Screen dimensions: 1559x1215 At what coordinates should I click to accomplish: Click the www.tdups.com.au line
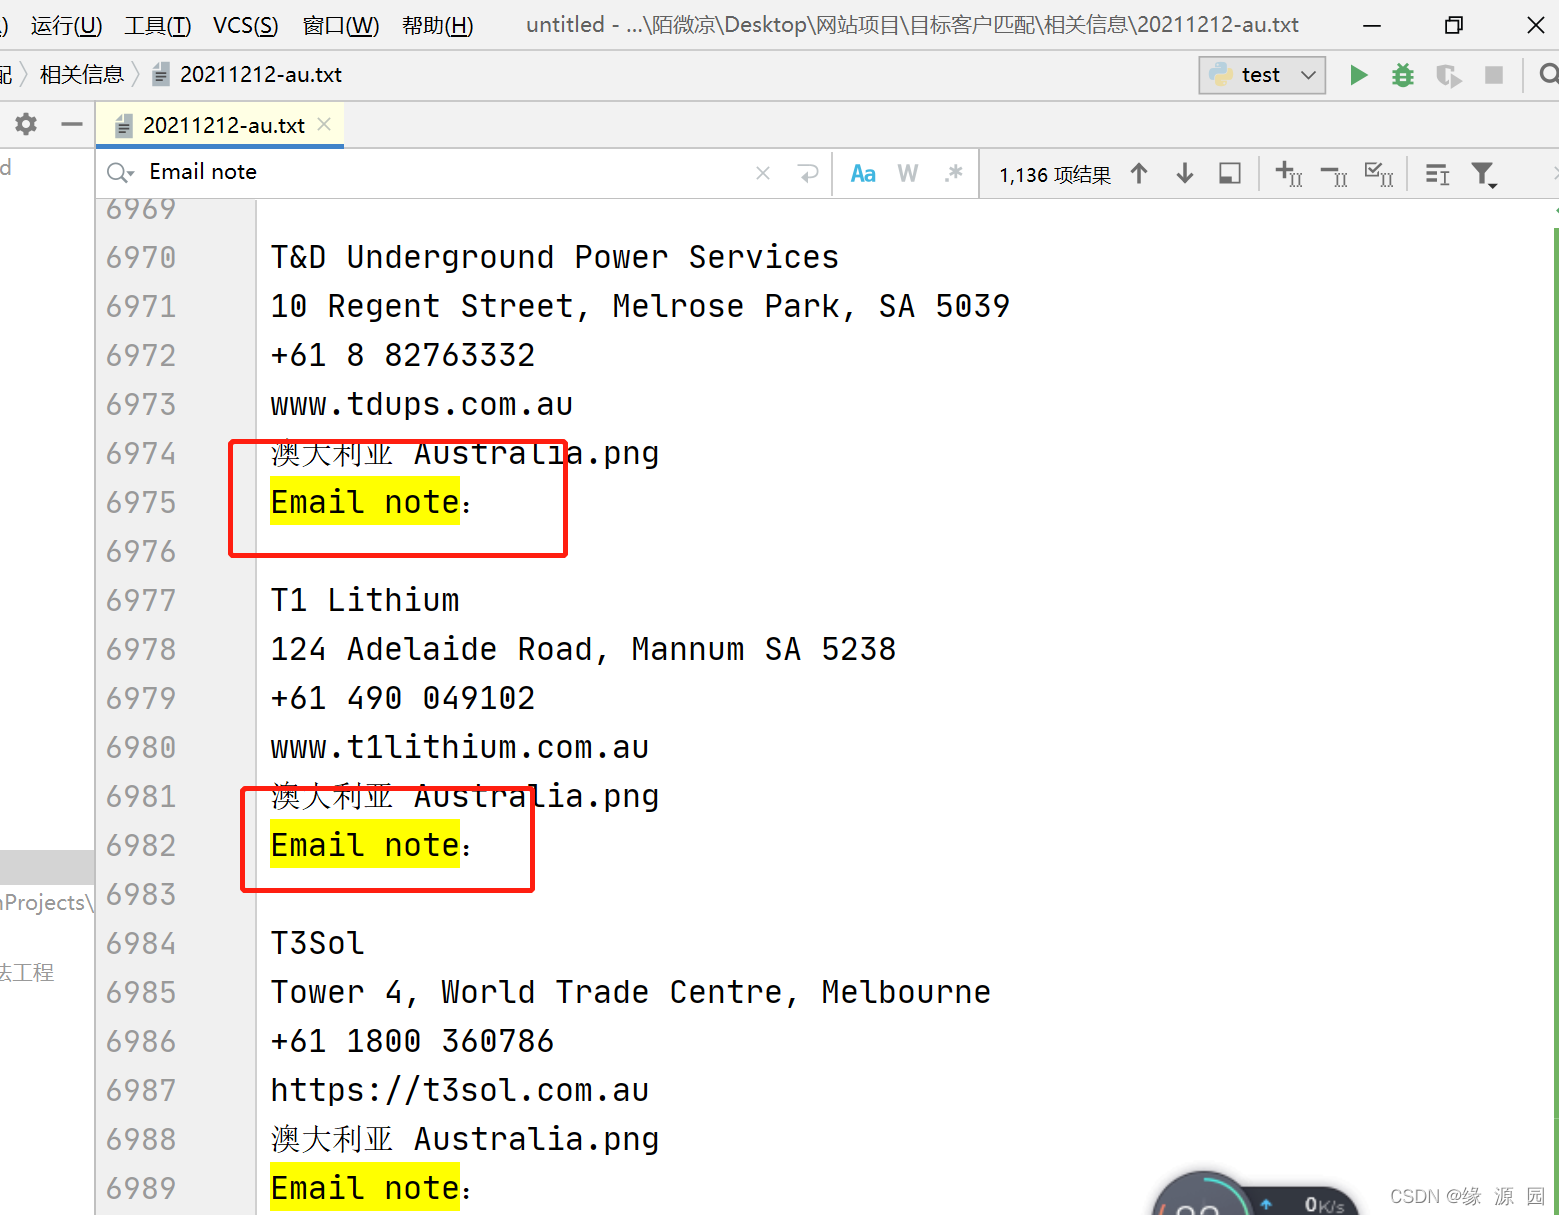[421, 404]
